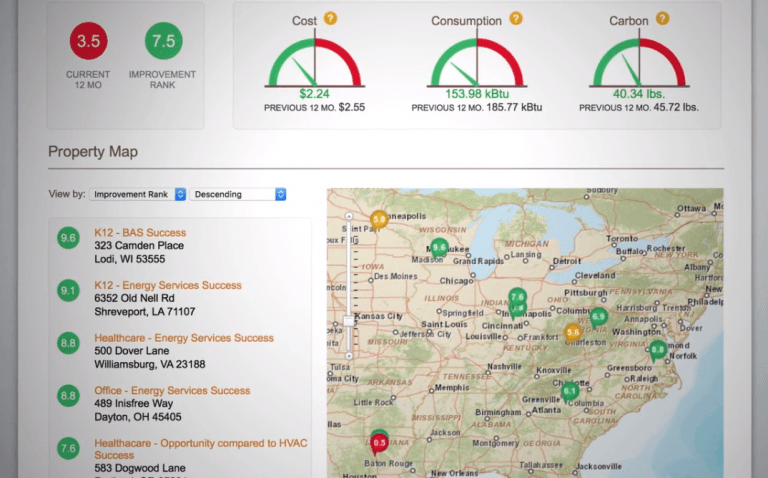Open the Descending sort order dropdown

(x=238, y=194)
